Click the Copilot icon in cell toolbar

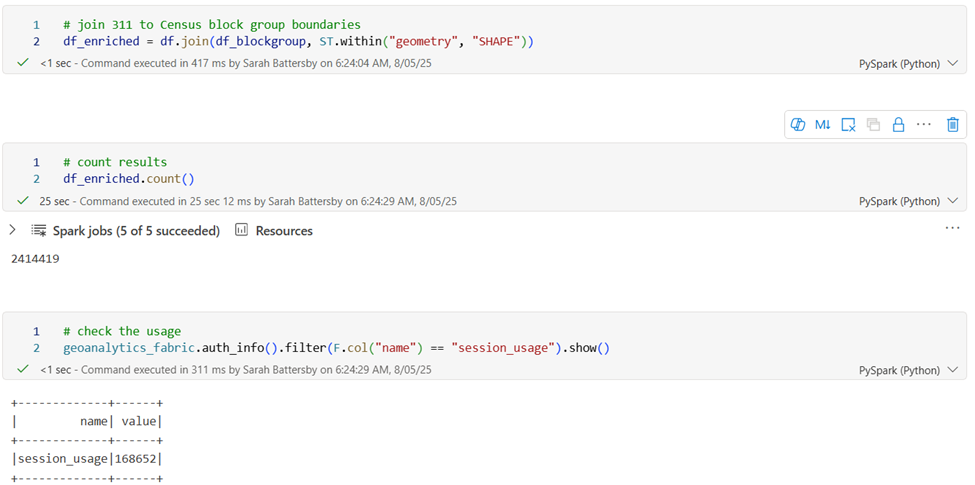[798, 124]
